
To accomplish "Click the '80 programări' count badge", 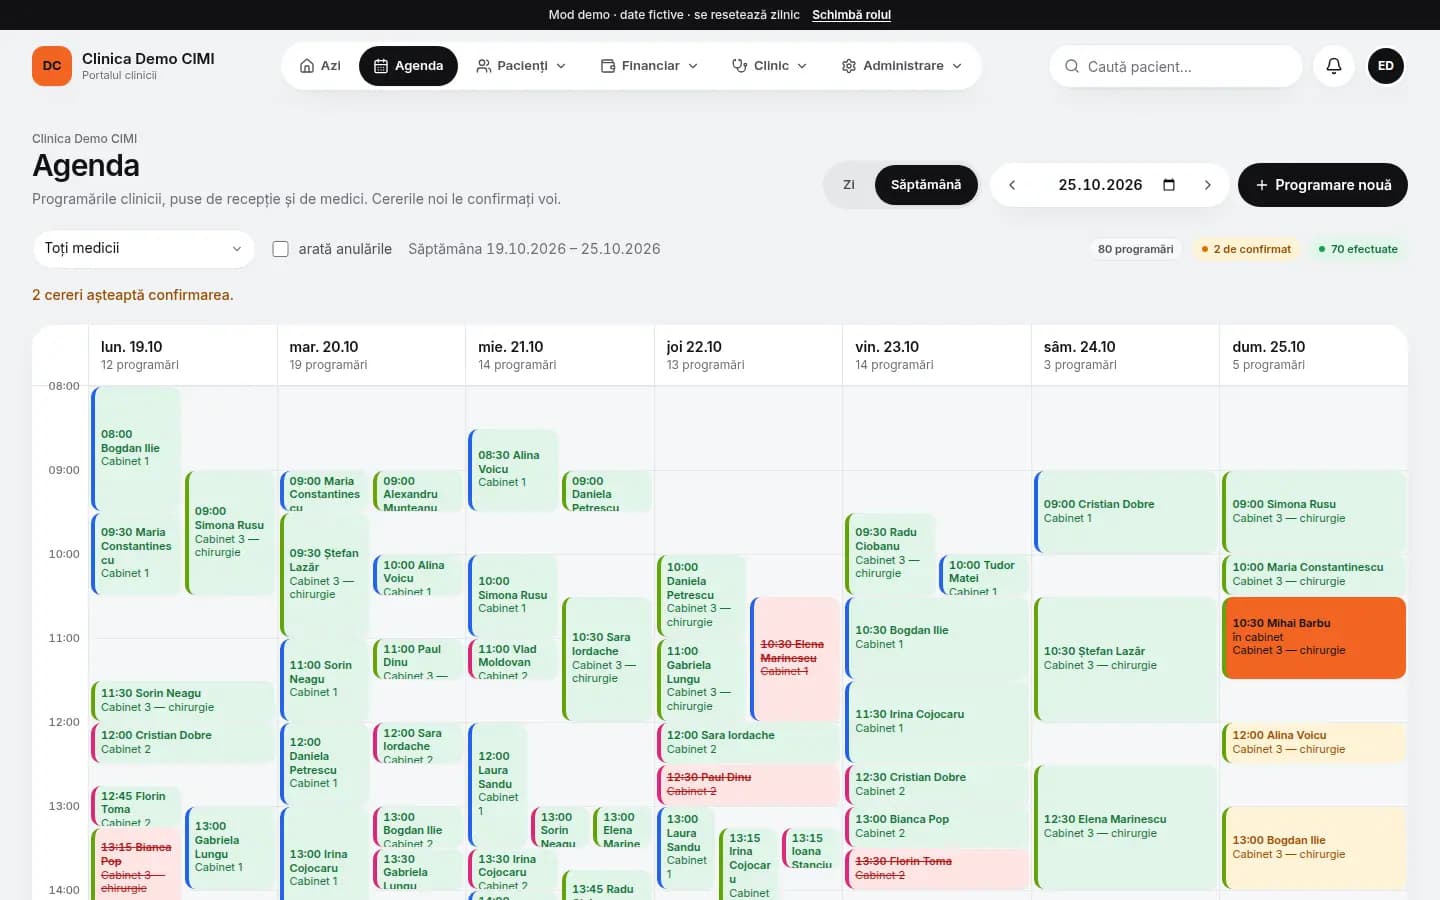I will 1135,249.
